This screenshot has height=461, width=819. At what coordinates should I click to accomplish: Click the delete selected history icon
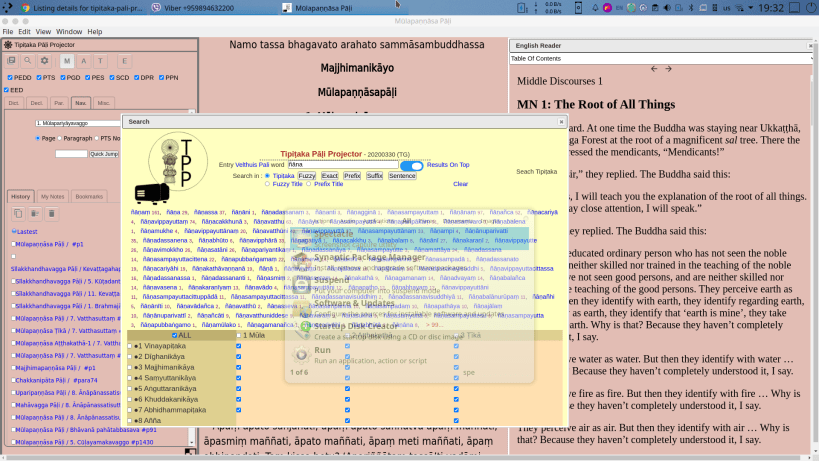click(x=35, y=214)
